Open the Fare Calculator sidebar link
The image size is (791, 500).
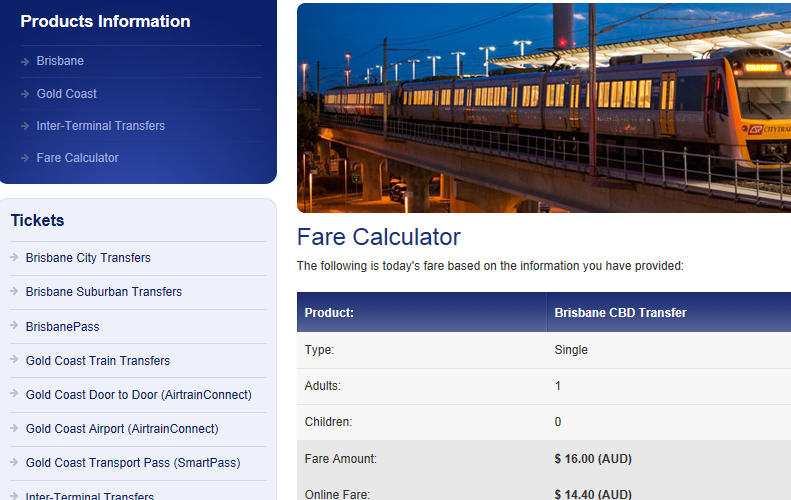[77, 158]
